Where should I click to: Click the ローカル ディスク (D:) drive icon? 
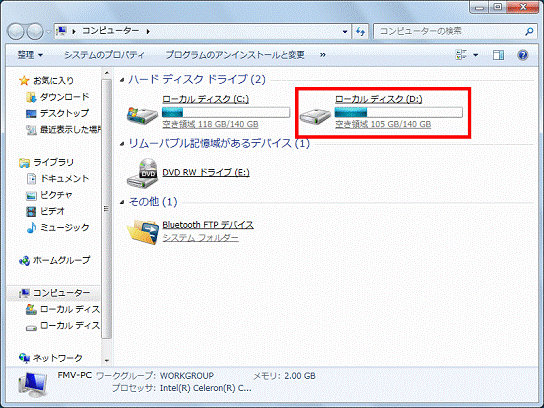[x=315, y=116]
